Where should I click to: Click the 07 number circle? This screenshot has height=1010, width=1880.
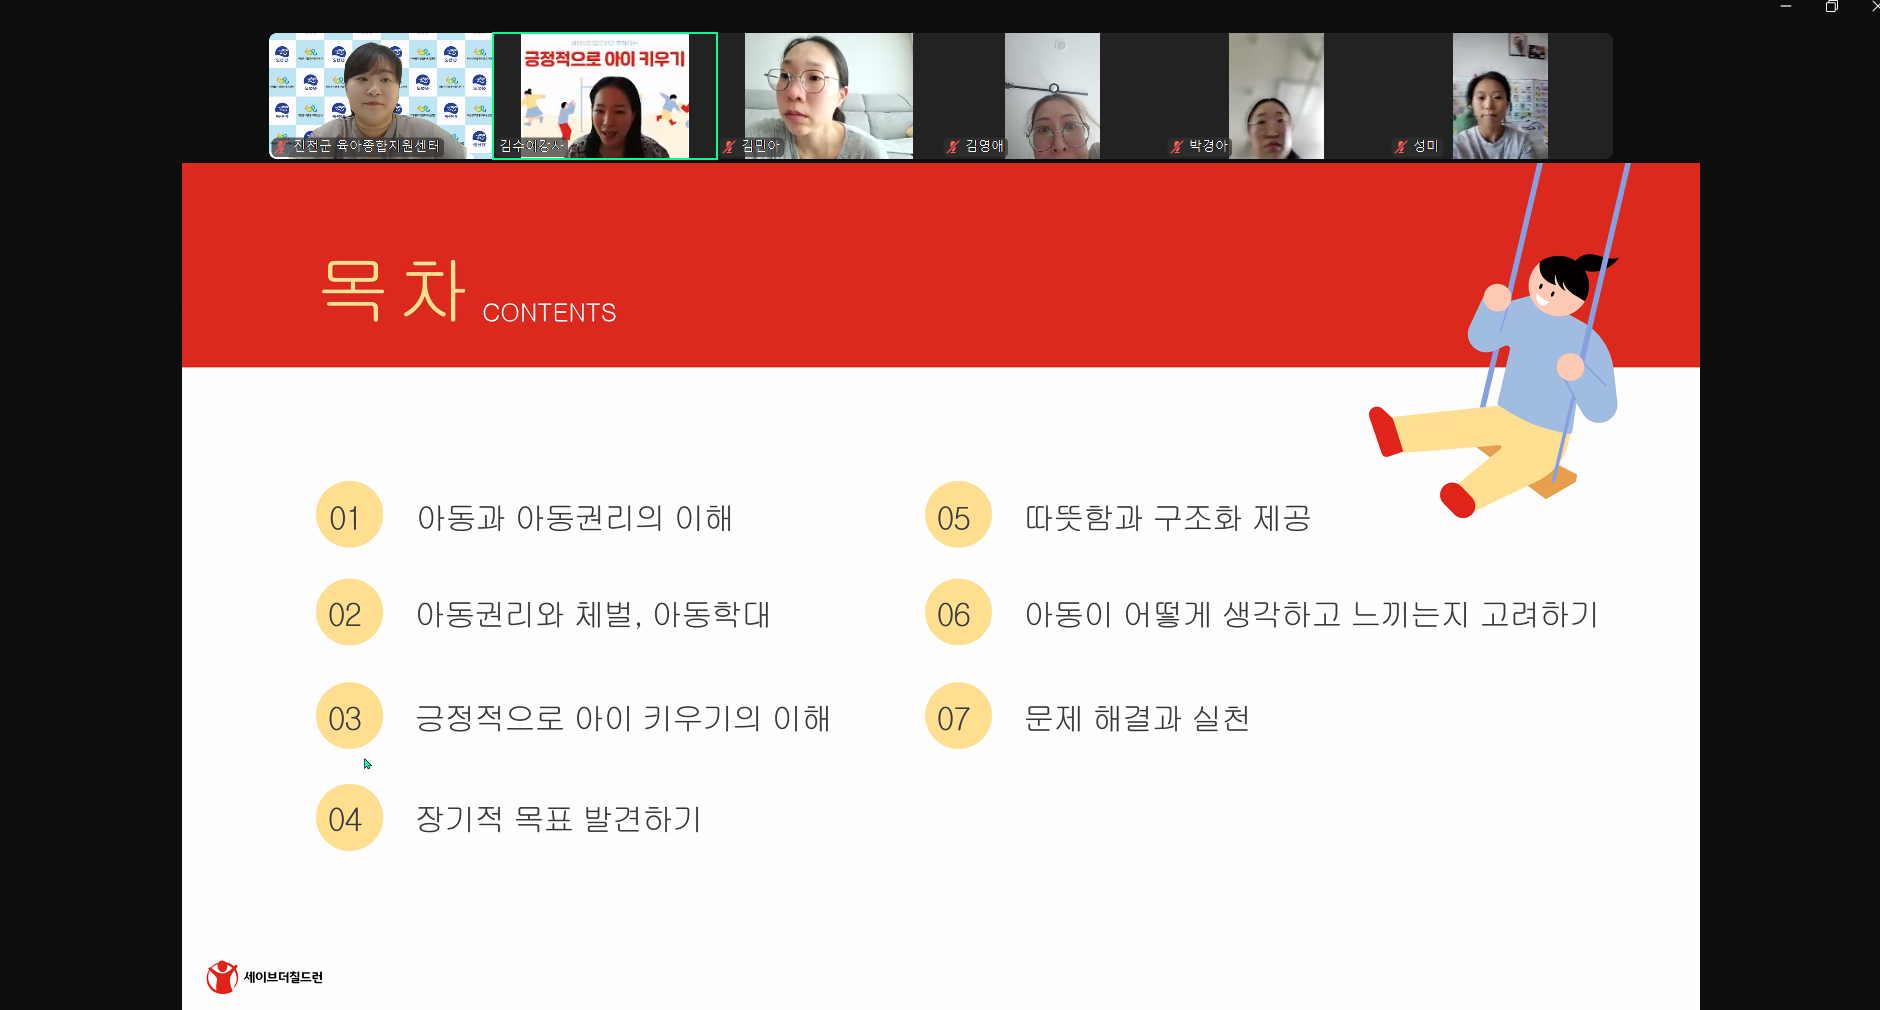click(958, 716)
